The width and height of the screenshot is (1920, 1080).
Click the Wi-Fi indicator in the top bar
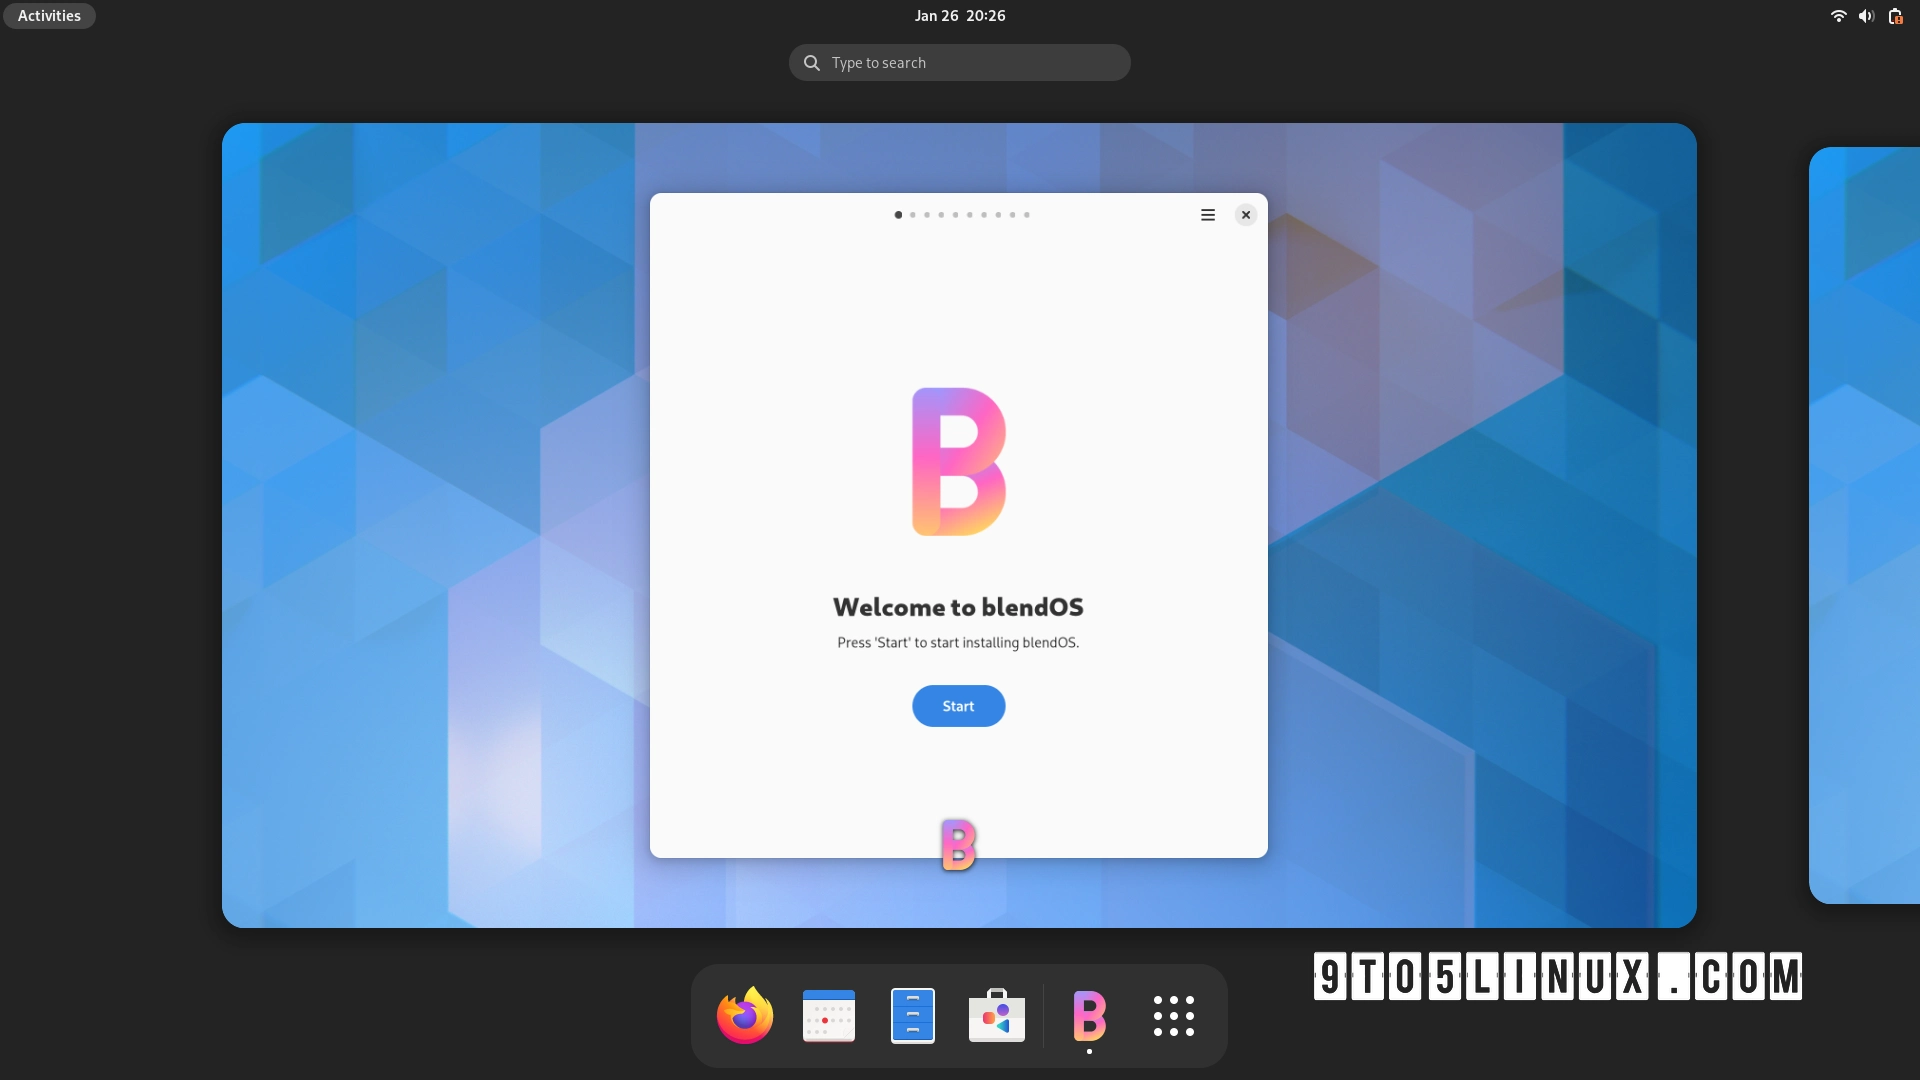tap(1838, 16)
